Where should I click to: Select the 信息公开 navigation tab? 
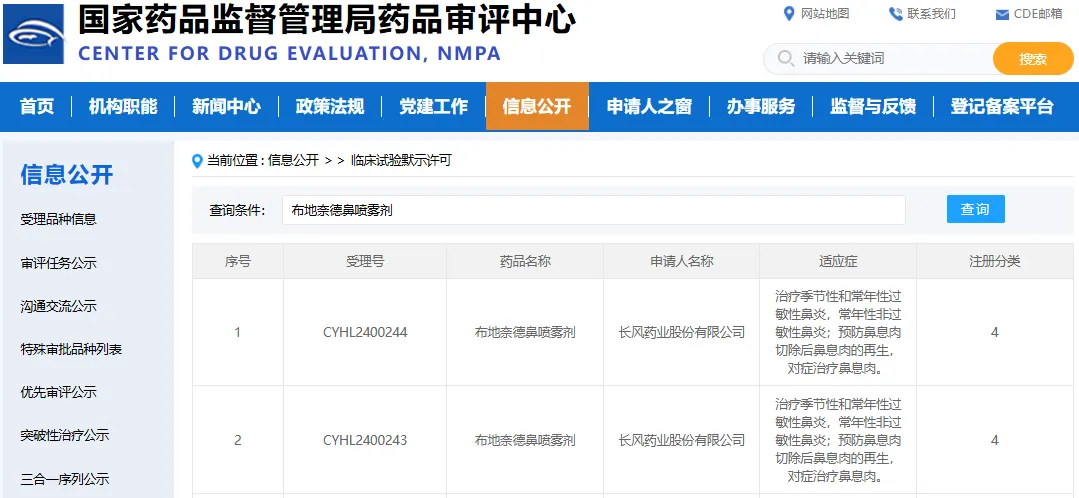coord(537,106)
